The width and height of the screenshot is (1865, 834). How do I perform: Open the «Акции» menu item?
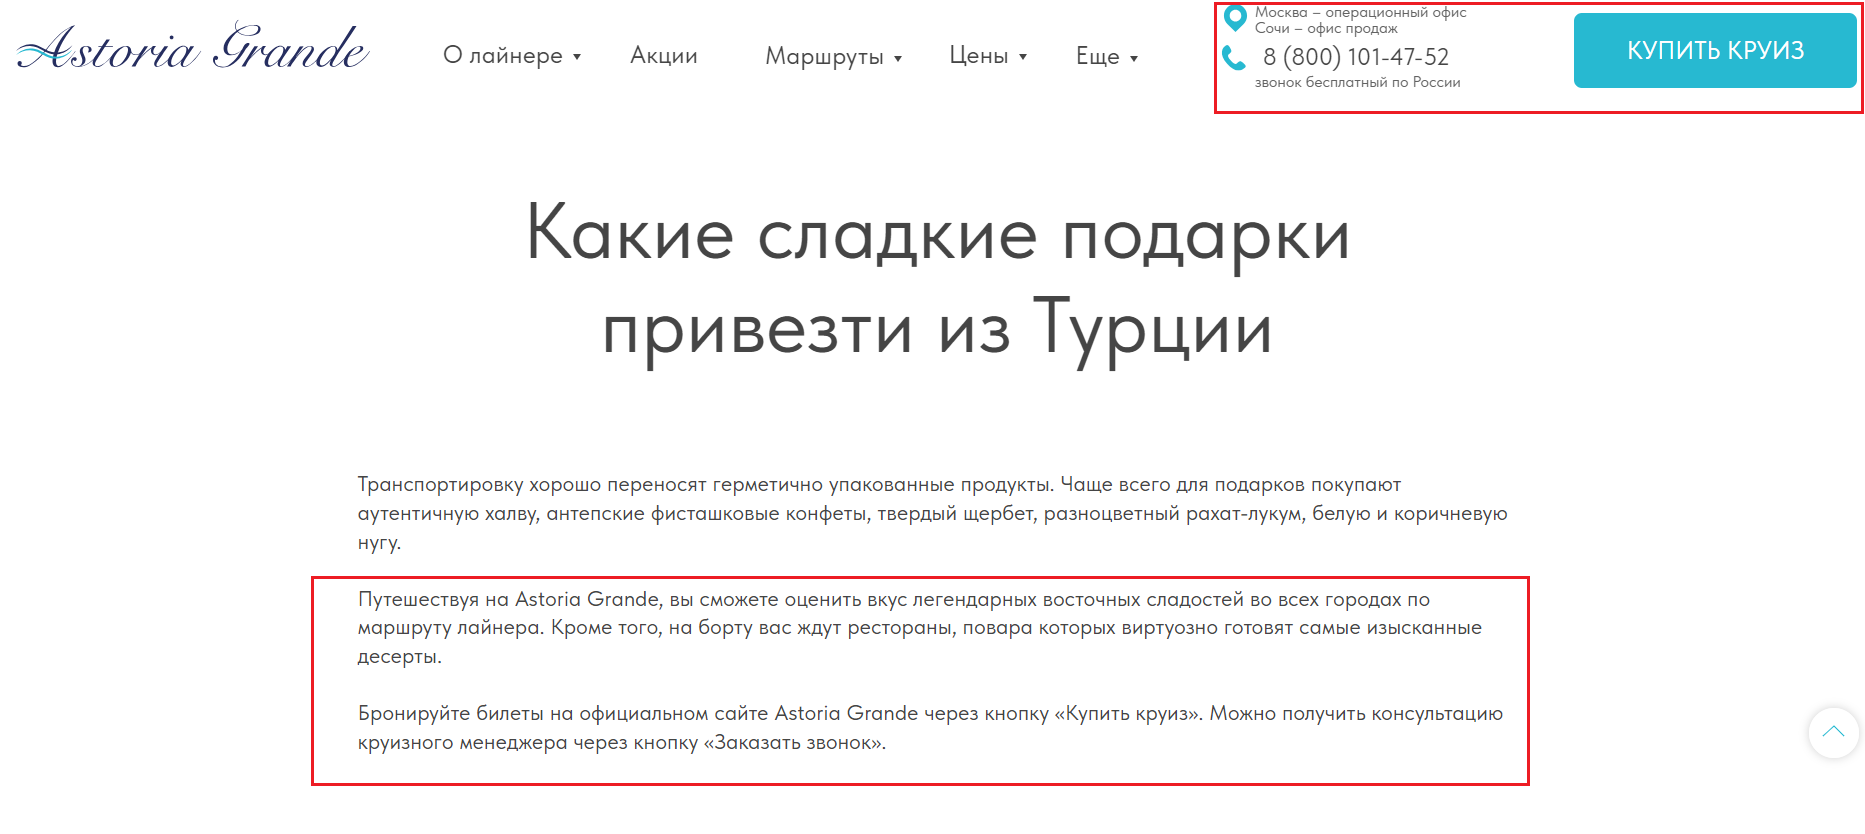[x=664, y=56]
